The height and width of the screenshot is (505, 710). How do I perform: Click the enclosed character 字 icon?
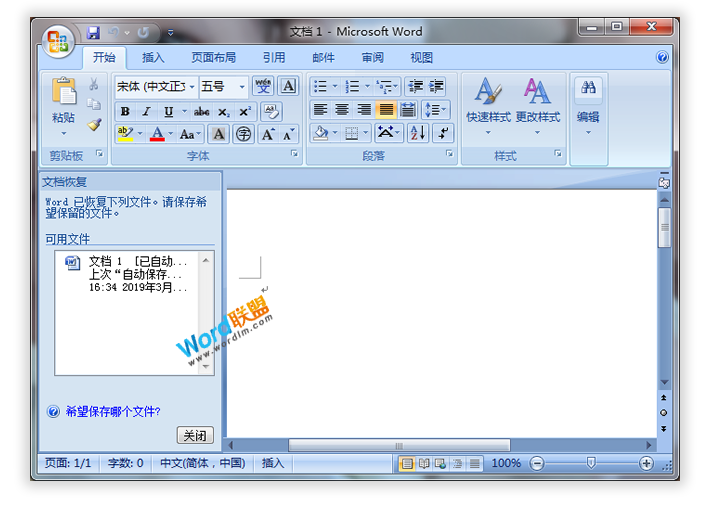[x=244, y=134]
